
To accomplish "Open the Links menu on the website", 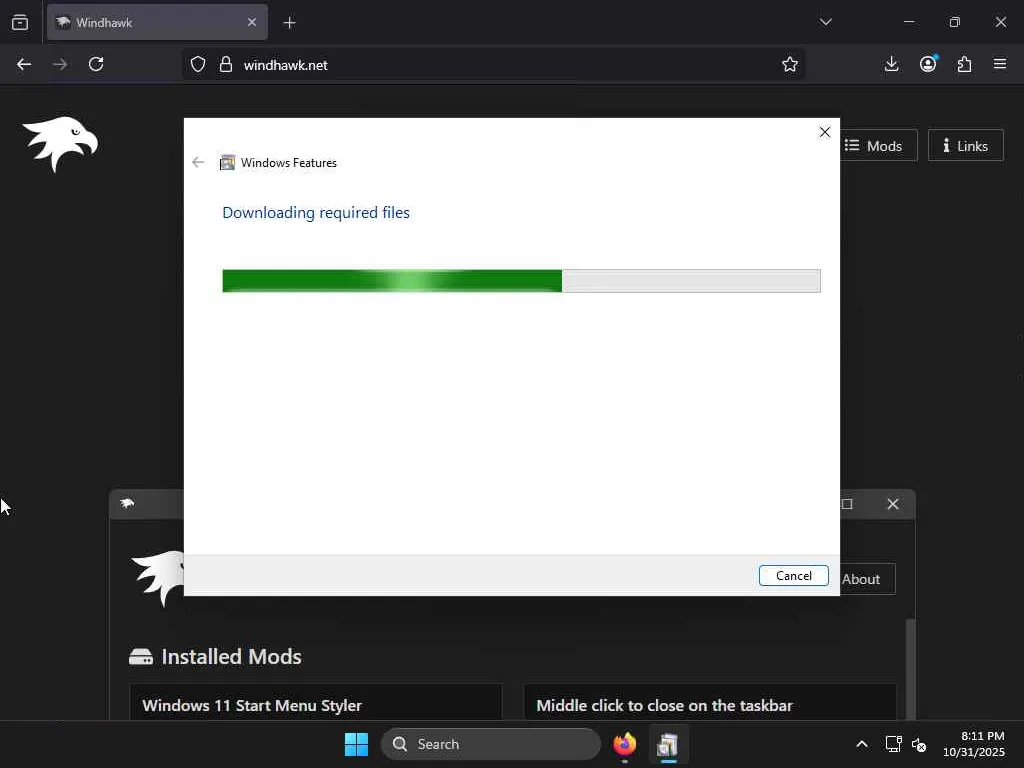I will click(x=965, y=146).
